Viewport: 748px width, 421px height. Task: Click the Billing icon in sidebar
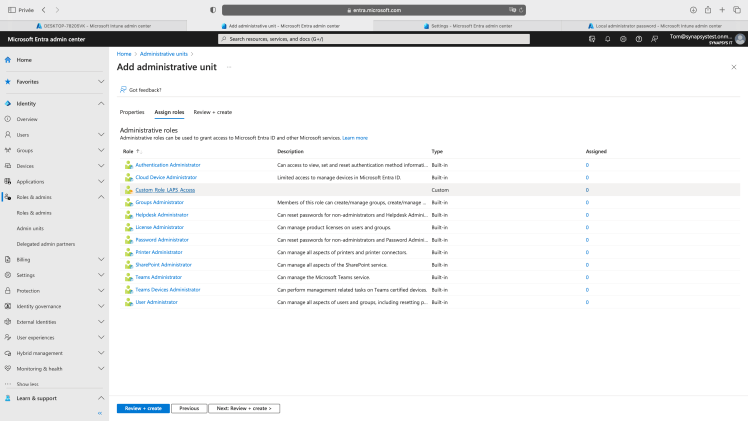click(x=8, y=259)
